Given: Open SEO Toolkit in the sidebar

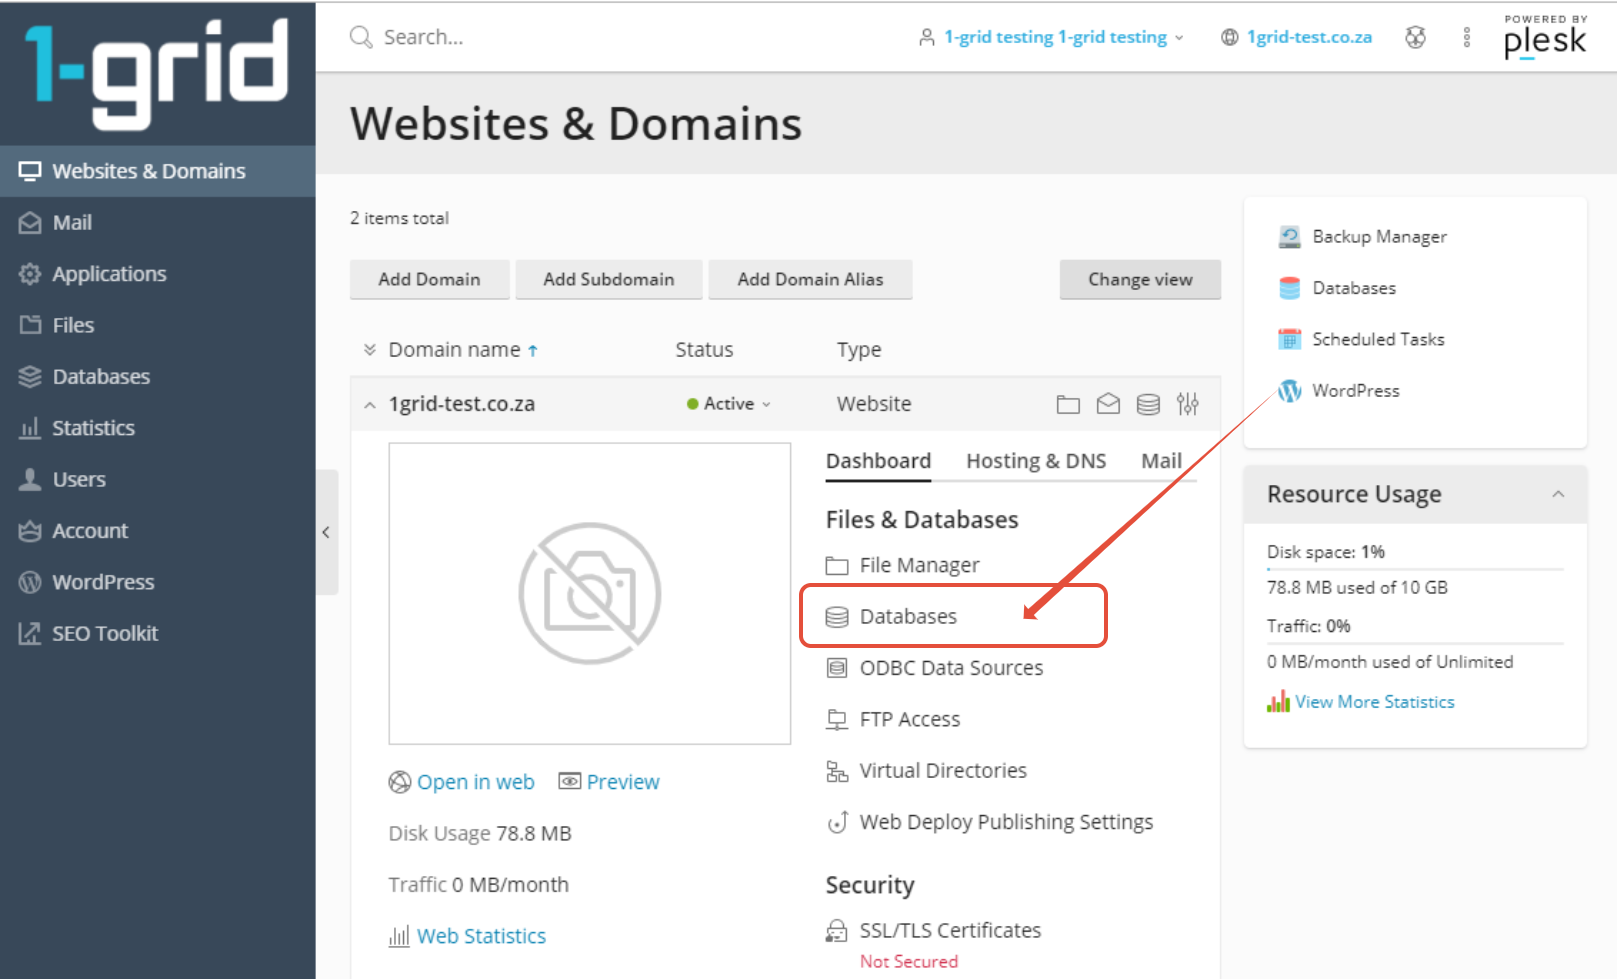Looking at the screenshot, I should coord(157,633).
